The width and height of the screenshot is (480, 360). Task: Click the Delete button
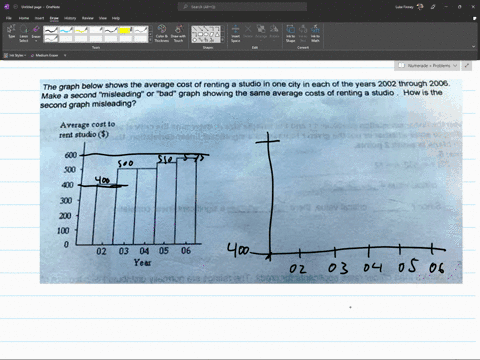pyautogui.click(x=248, y=31)
